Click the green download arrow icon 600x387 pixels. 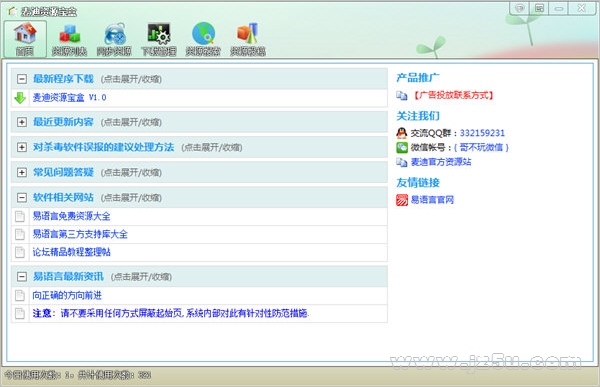(x=20, y=98)
